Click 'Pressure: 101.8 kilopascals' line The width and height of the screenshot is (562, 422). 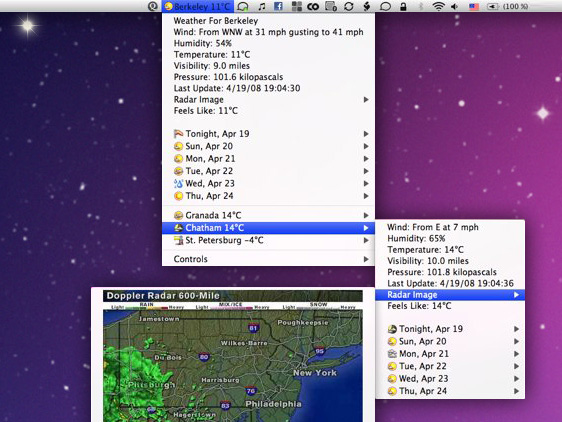pos(442,272)
